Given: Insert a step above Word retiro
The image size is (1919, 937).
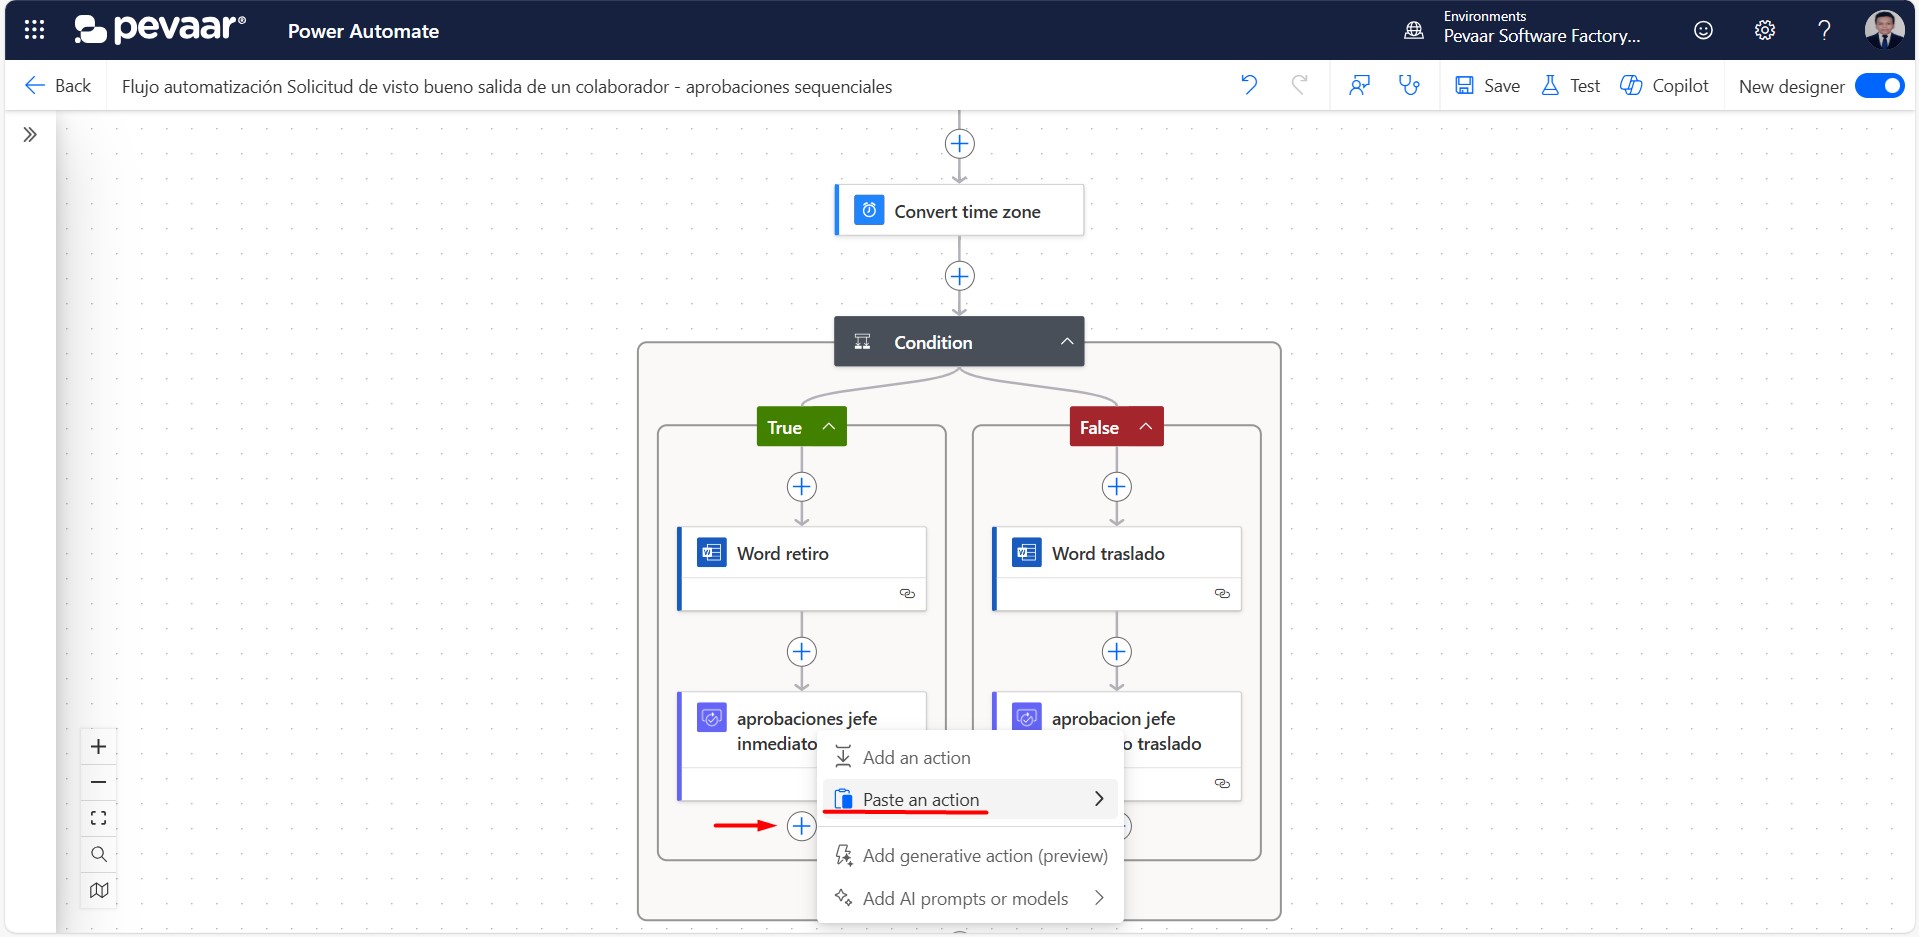Looking at the screenshot, I should click(801, 487).
